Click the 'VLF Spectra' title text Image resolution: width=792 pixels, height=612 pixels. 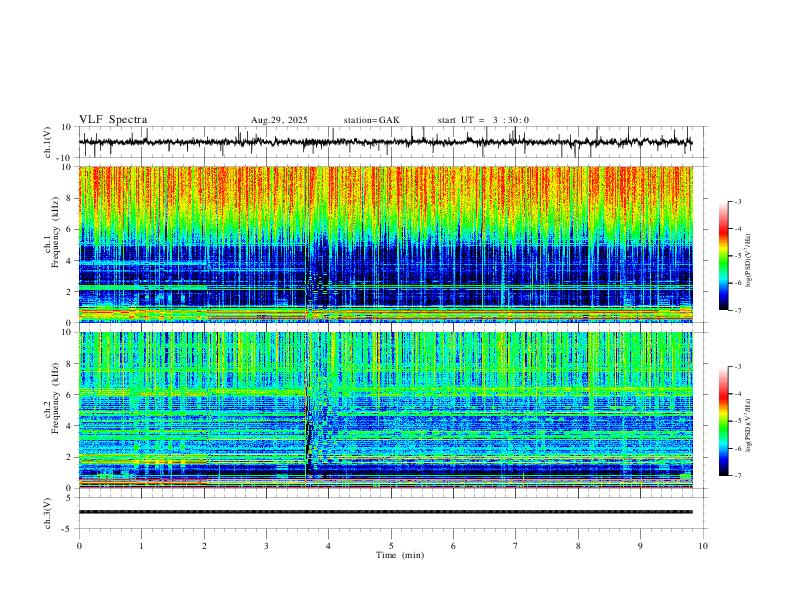(x=113, y=119)
